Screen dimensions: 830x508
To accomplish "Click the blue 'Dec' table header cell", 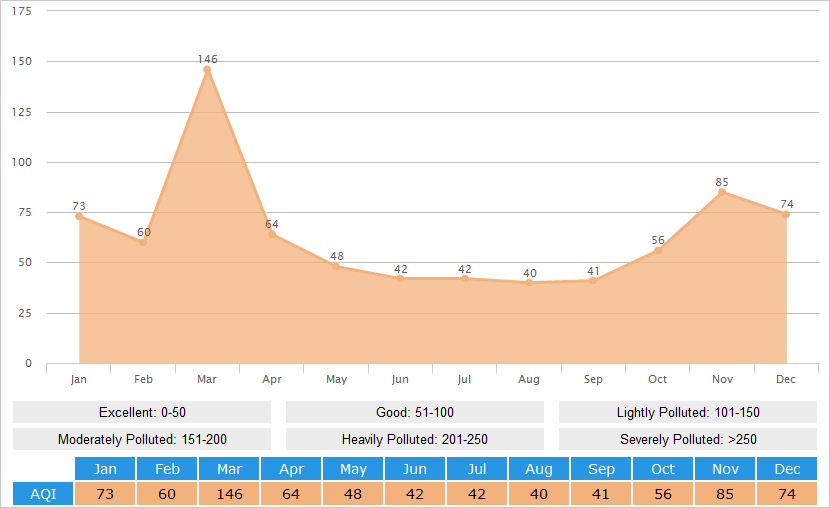I will 787,469.
